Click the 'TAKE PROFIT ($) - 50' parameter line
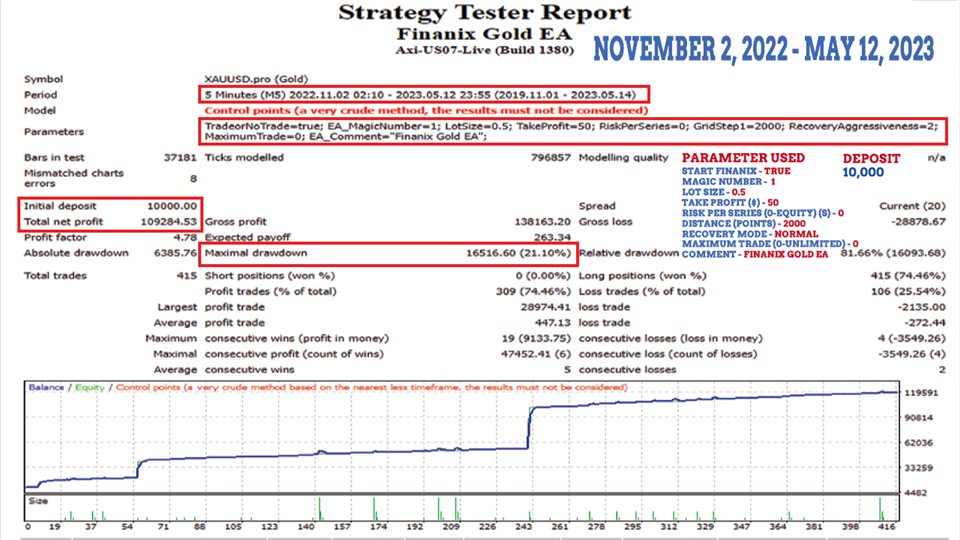The height and width of the screenshot is (540, 960). click(x=730, y=203)
